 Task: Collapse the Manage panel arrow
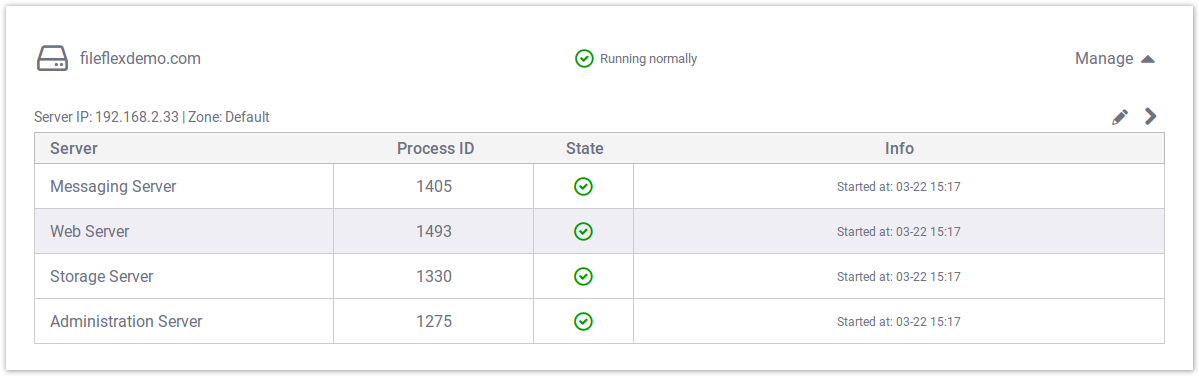(x=1147, y=59)
